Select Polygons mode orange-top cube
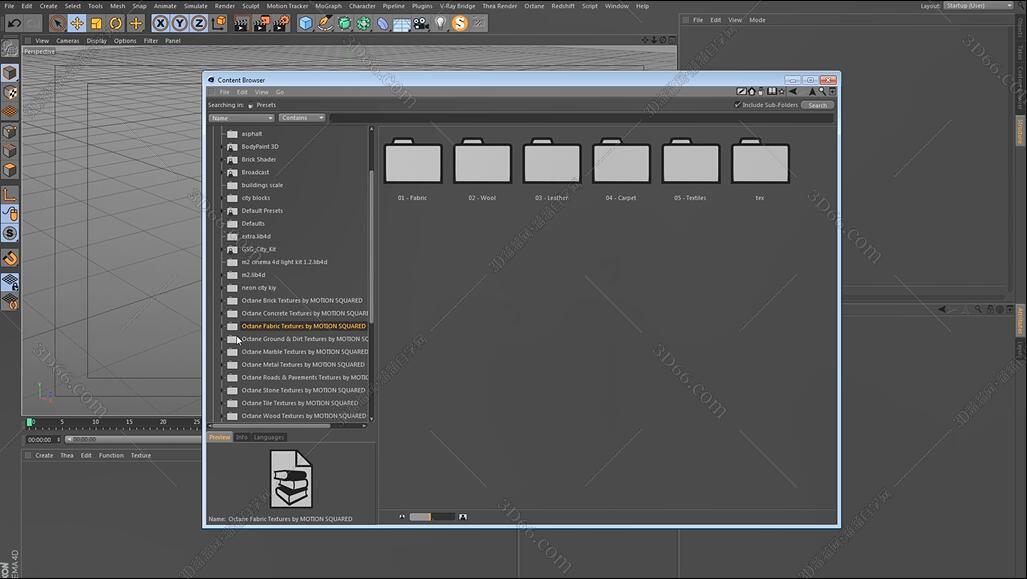The image size is (1027, 579). click(x=9, y=170)
